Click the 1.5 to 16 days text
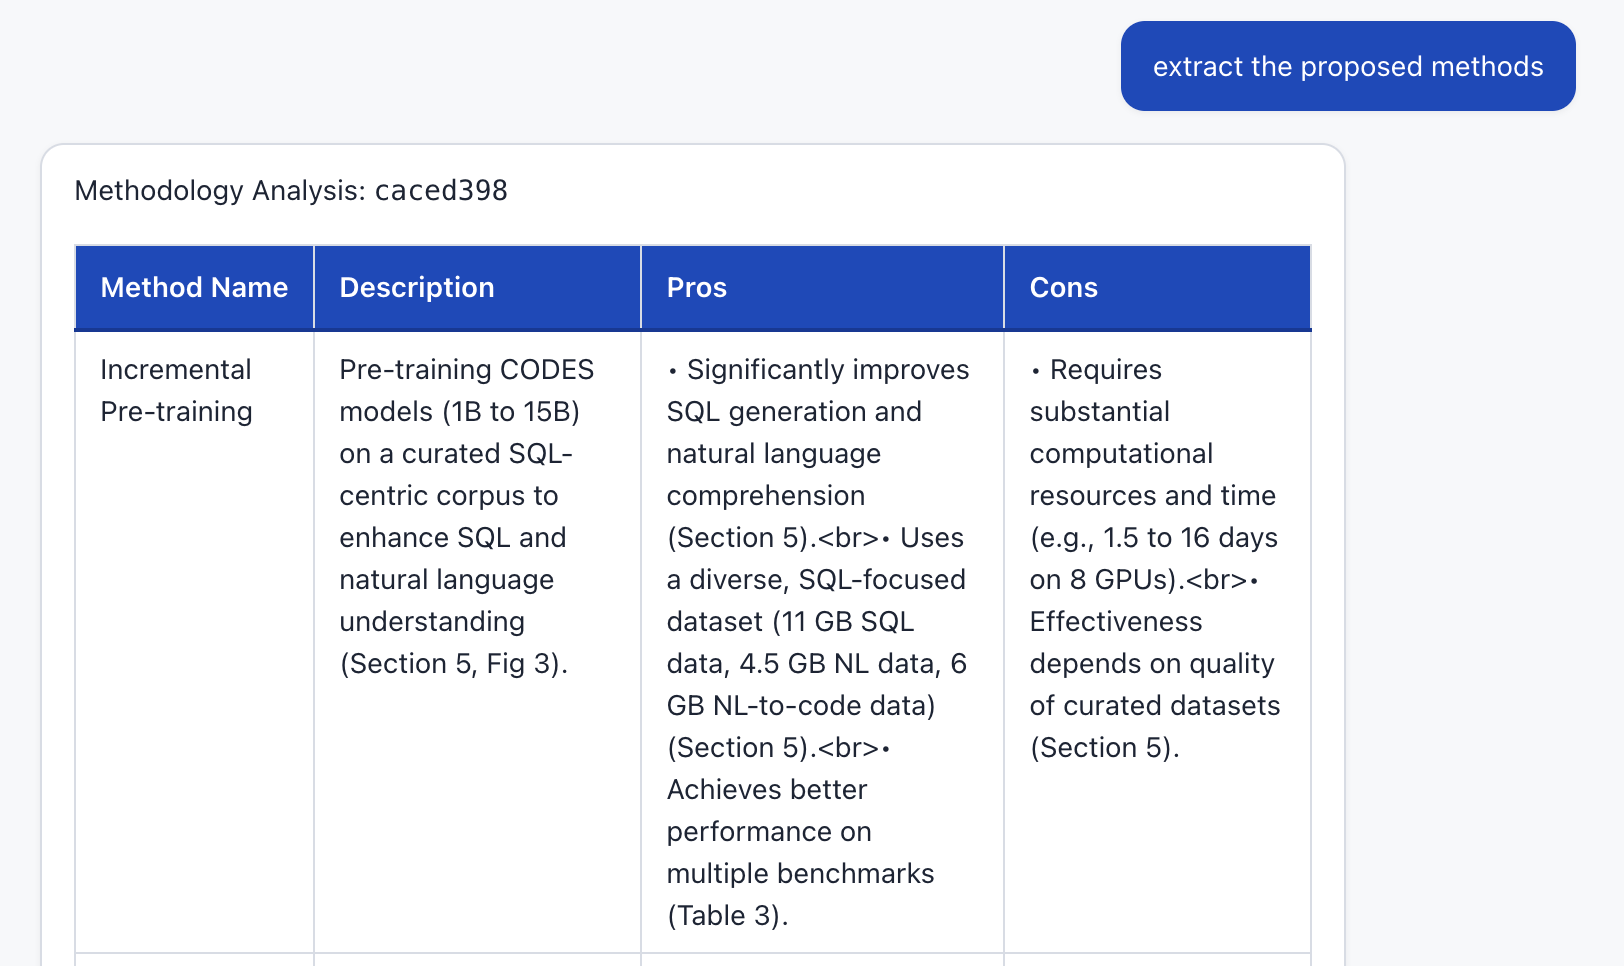The image size is (1624, 966). point(1191,537)
